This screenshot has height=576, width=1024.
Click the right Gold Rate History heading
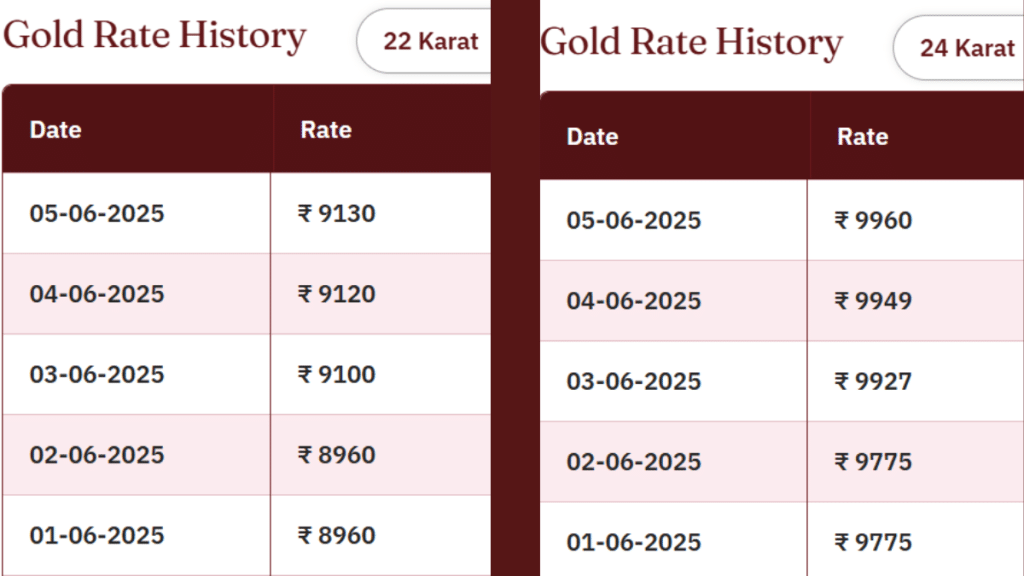pyautogui.click(x=692, y=43)
